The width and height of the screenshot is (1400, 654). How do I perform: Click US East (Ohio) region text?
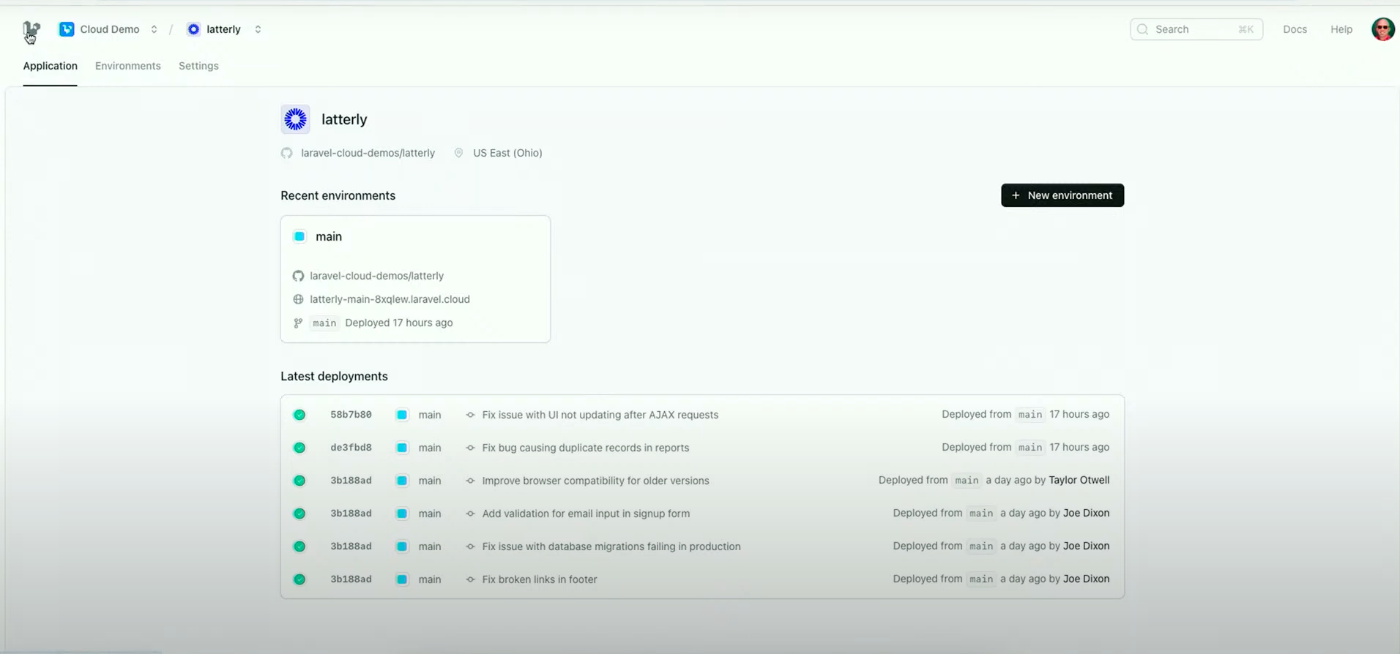point(508,153)
